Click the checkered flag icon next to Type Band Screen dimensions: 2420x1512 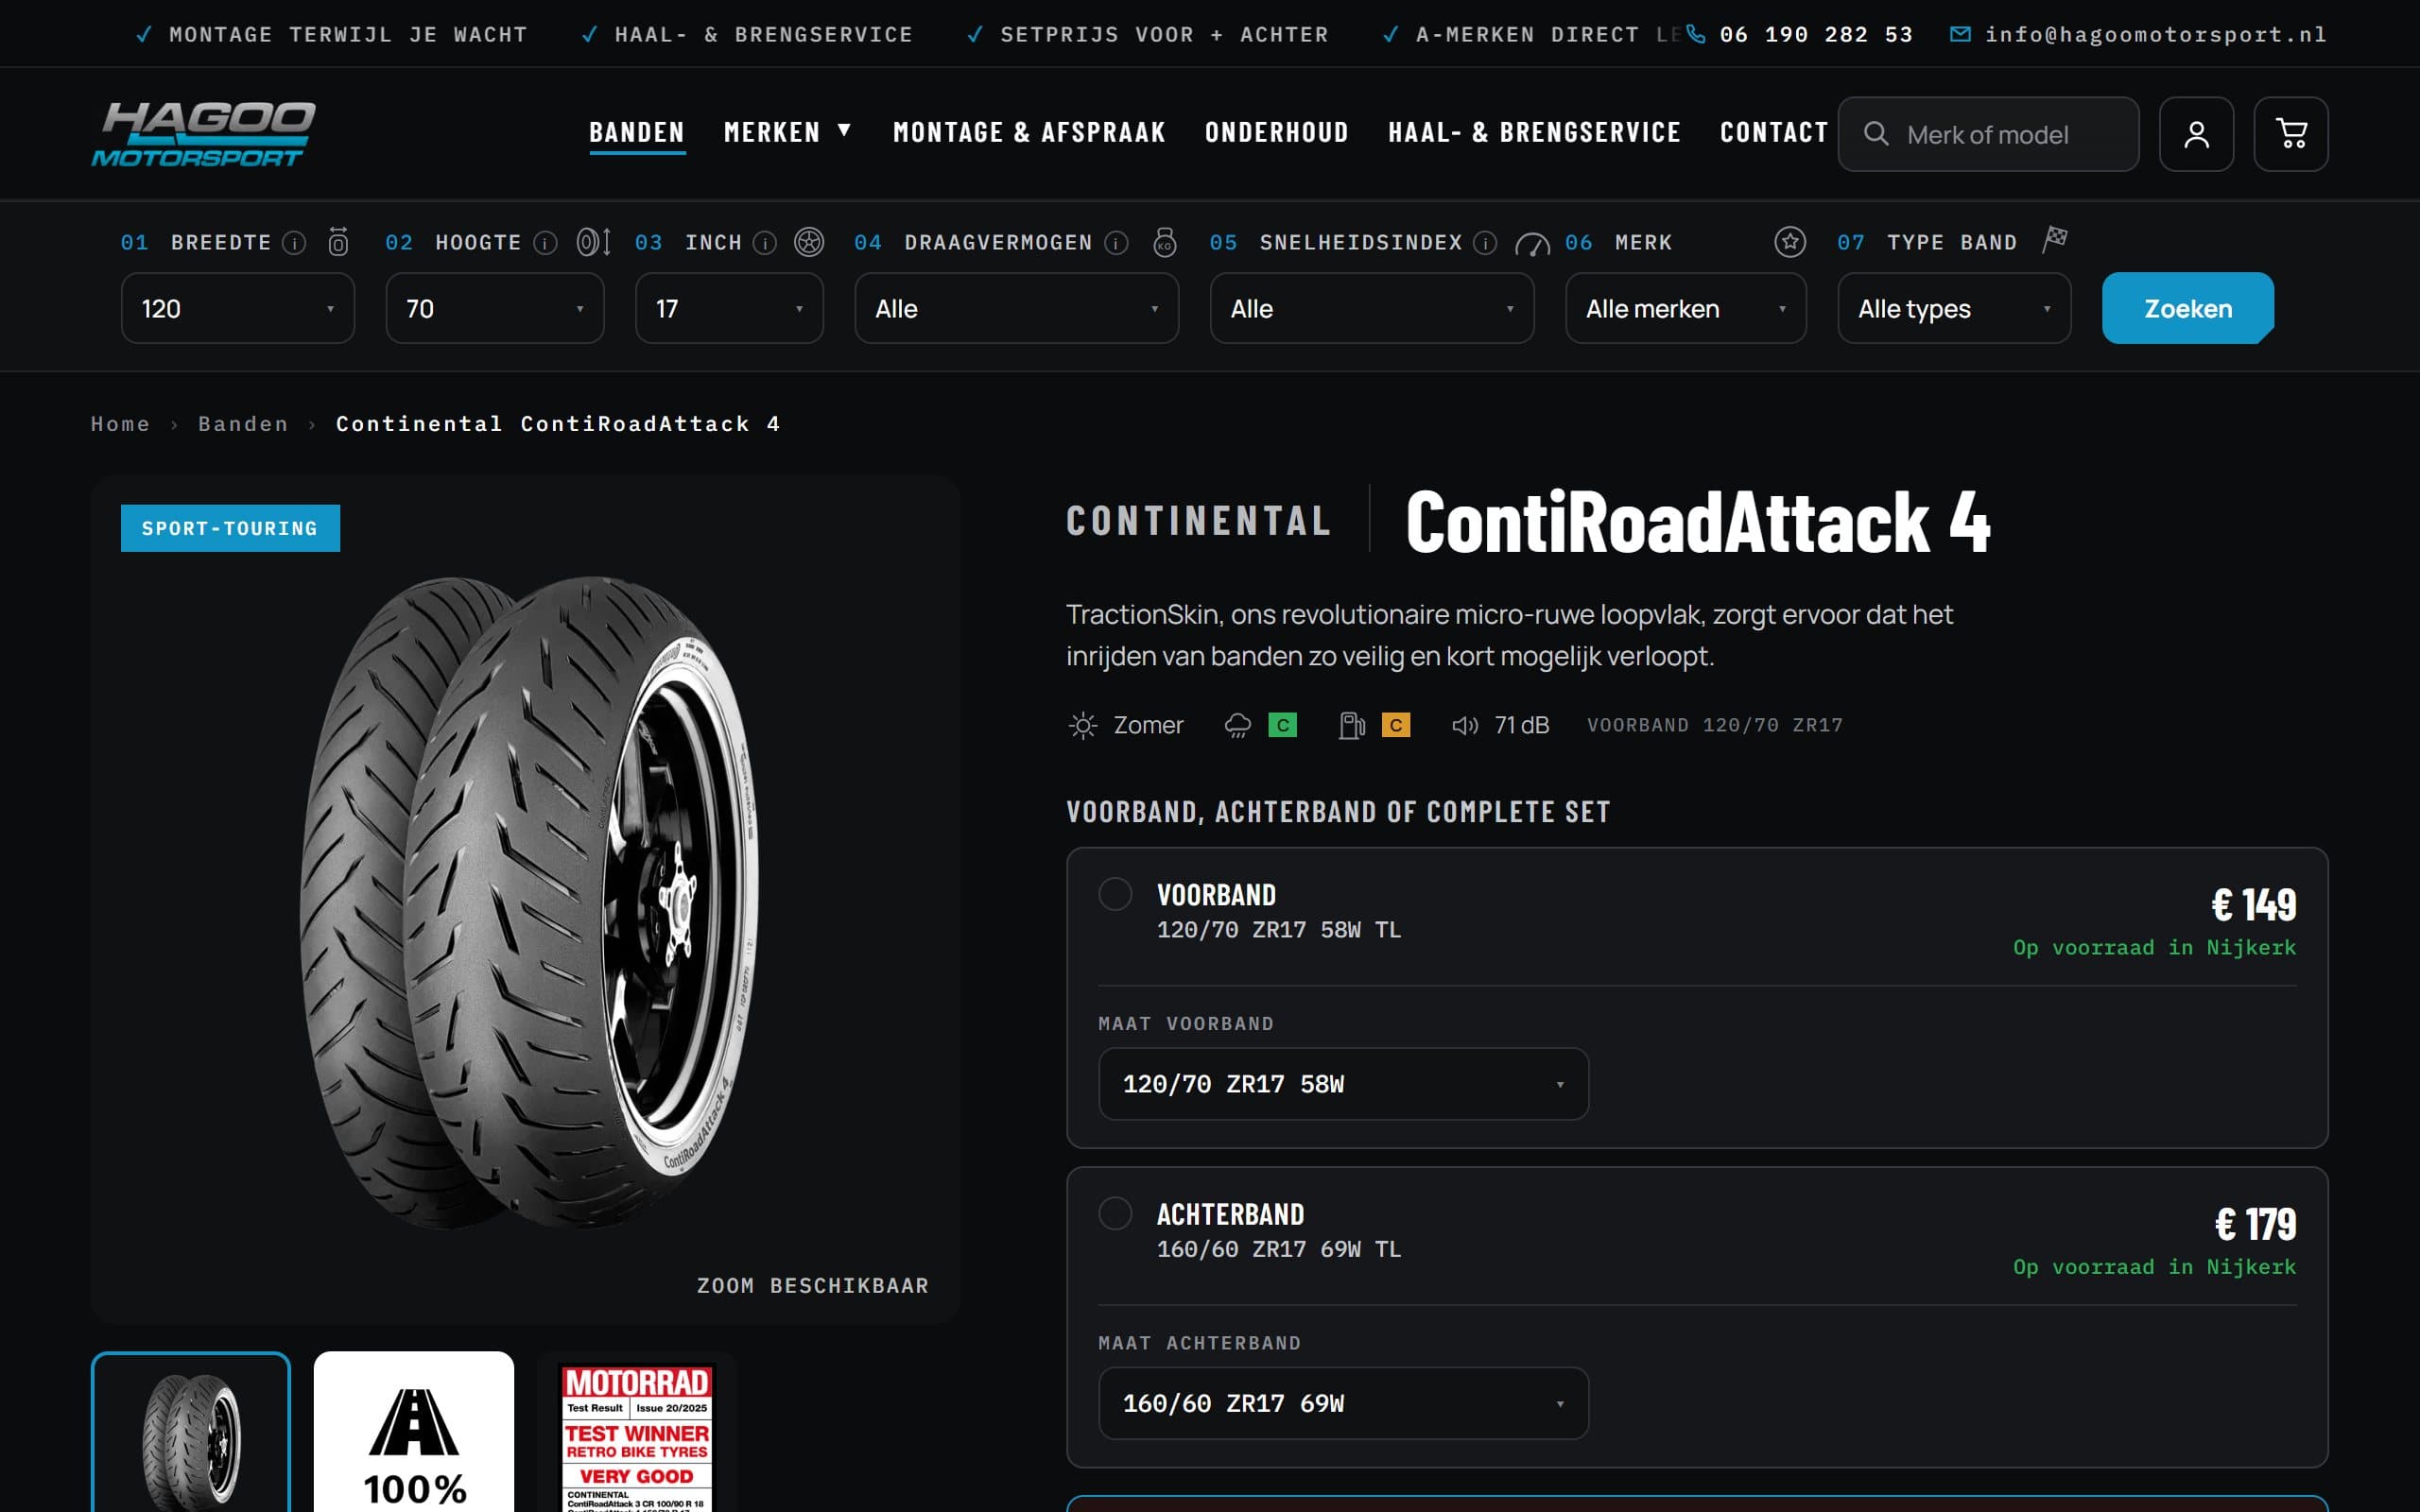pos(2054,240)
